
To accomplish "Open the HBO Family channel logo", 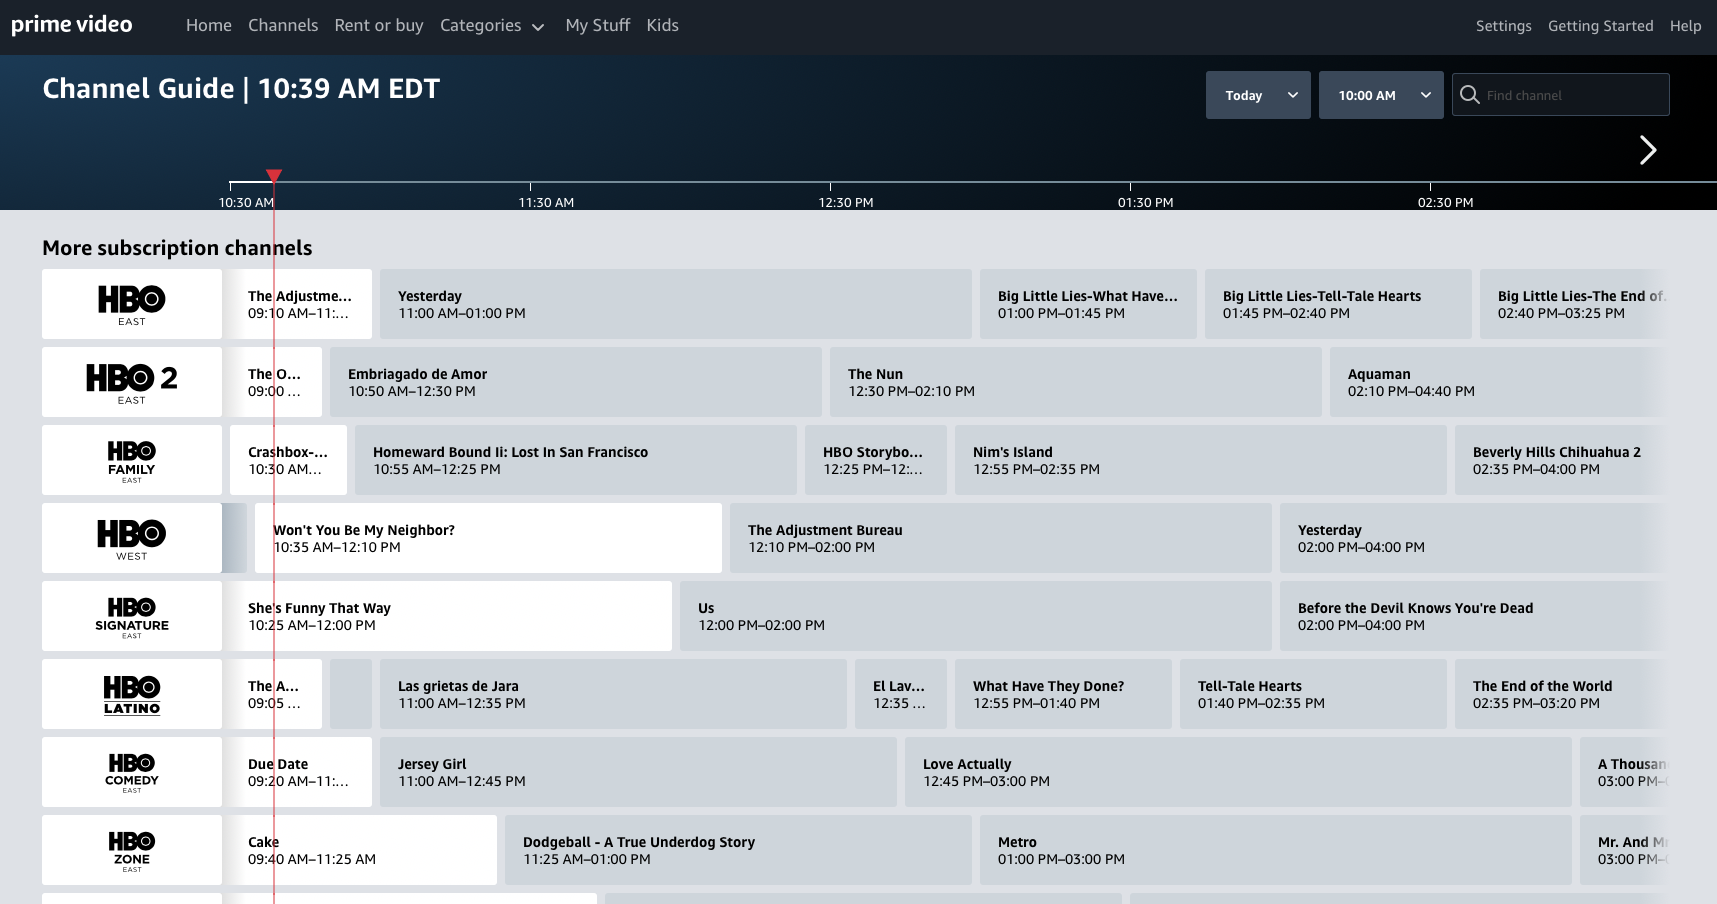I will coord(132,460).
